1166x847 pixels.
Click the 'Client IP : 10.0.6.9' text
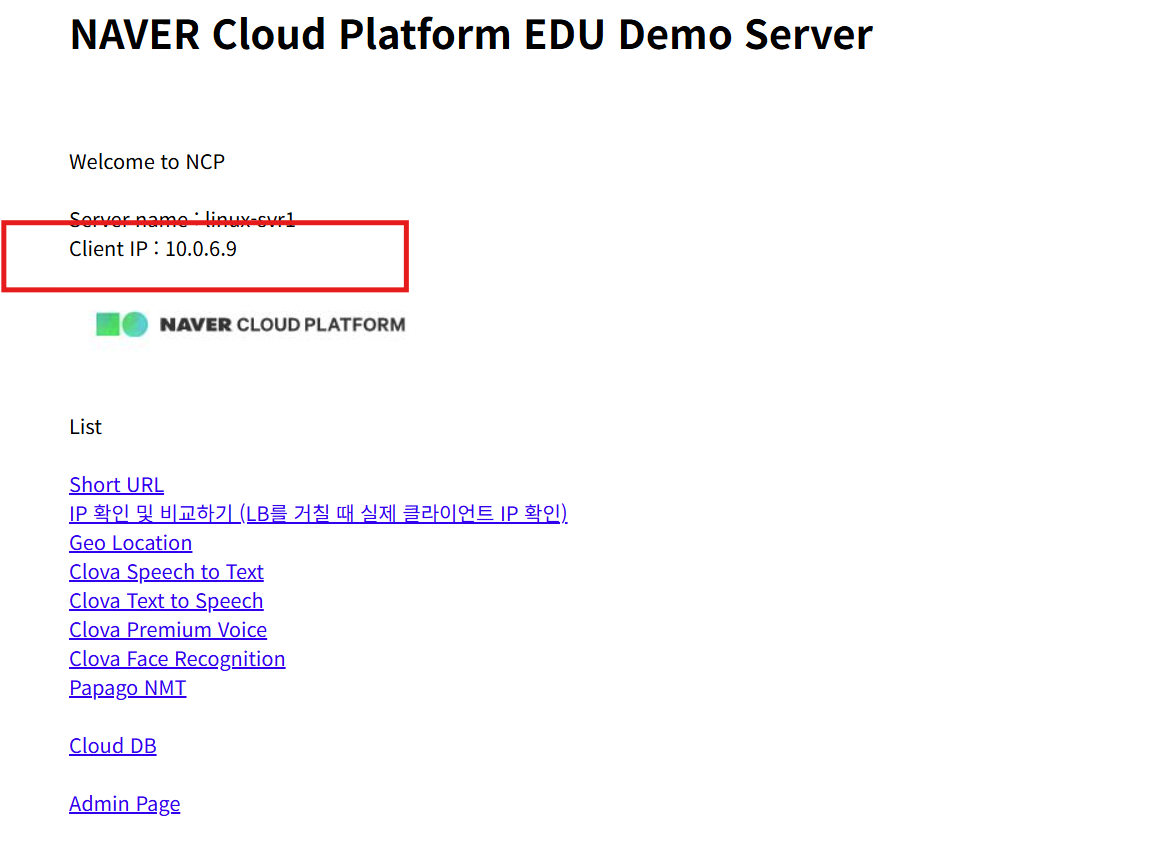[x=152, y=249]
